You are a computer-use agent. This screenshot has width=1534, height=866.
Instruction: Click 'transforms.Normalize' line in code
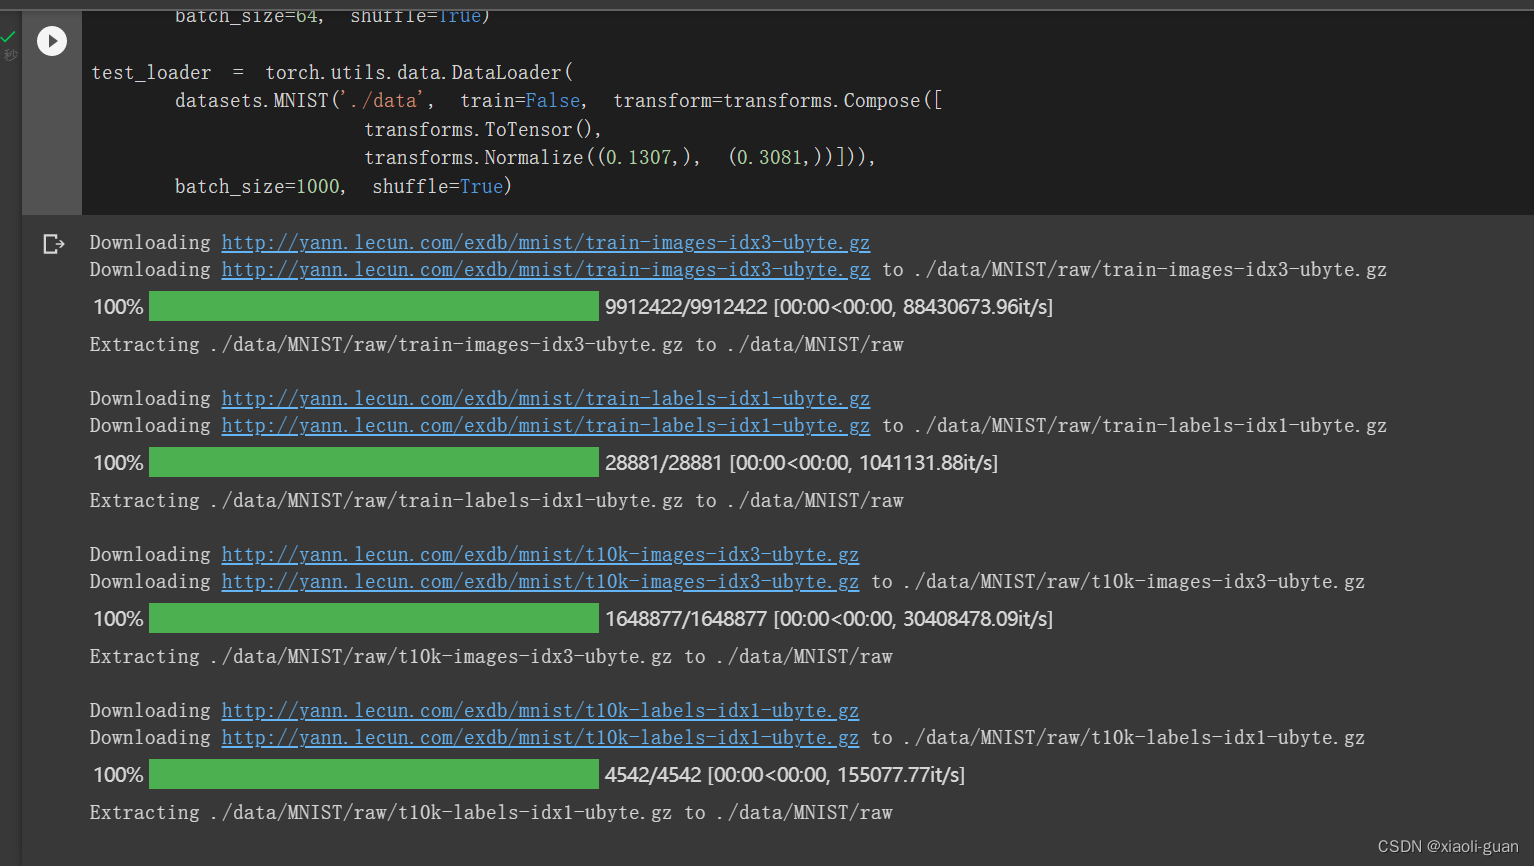click(x=619, y=157)
